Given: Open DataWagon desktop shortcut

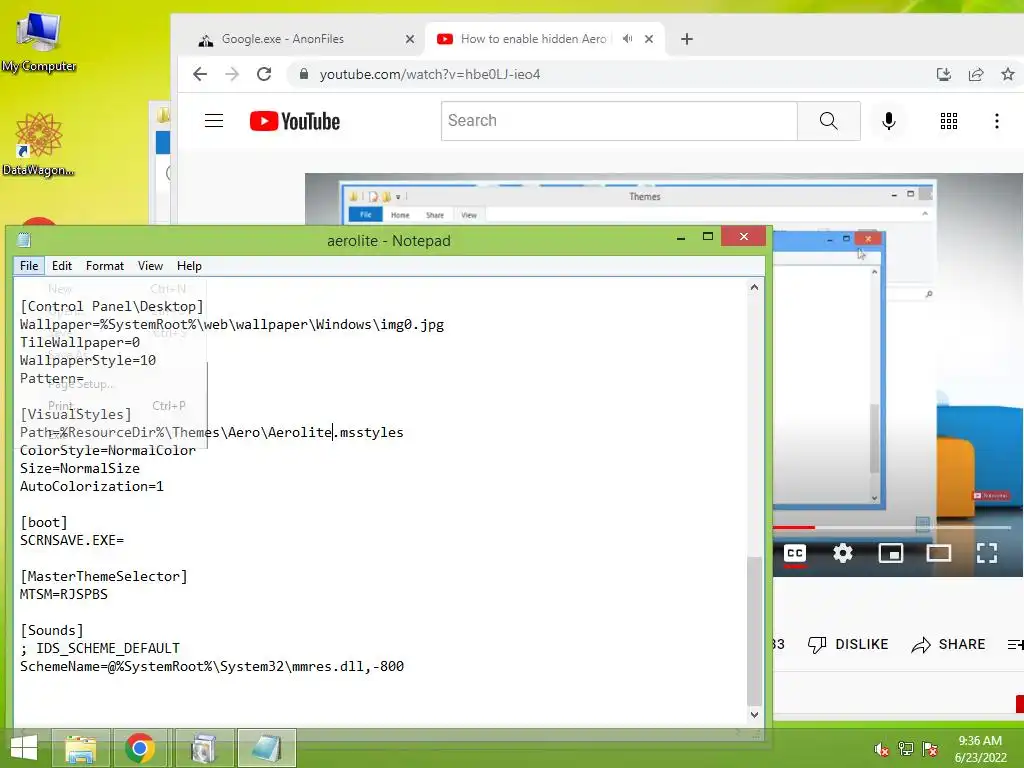Looking at the screenshot, I should tap(39, 144).
